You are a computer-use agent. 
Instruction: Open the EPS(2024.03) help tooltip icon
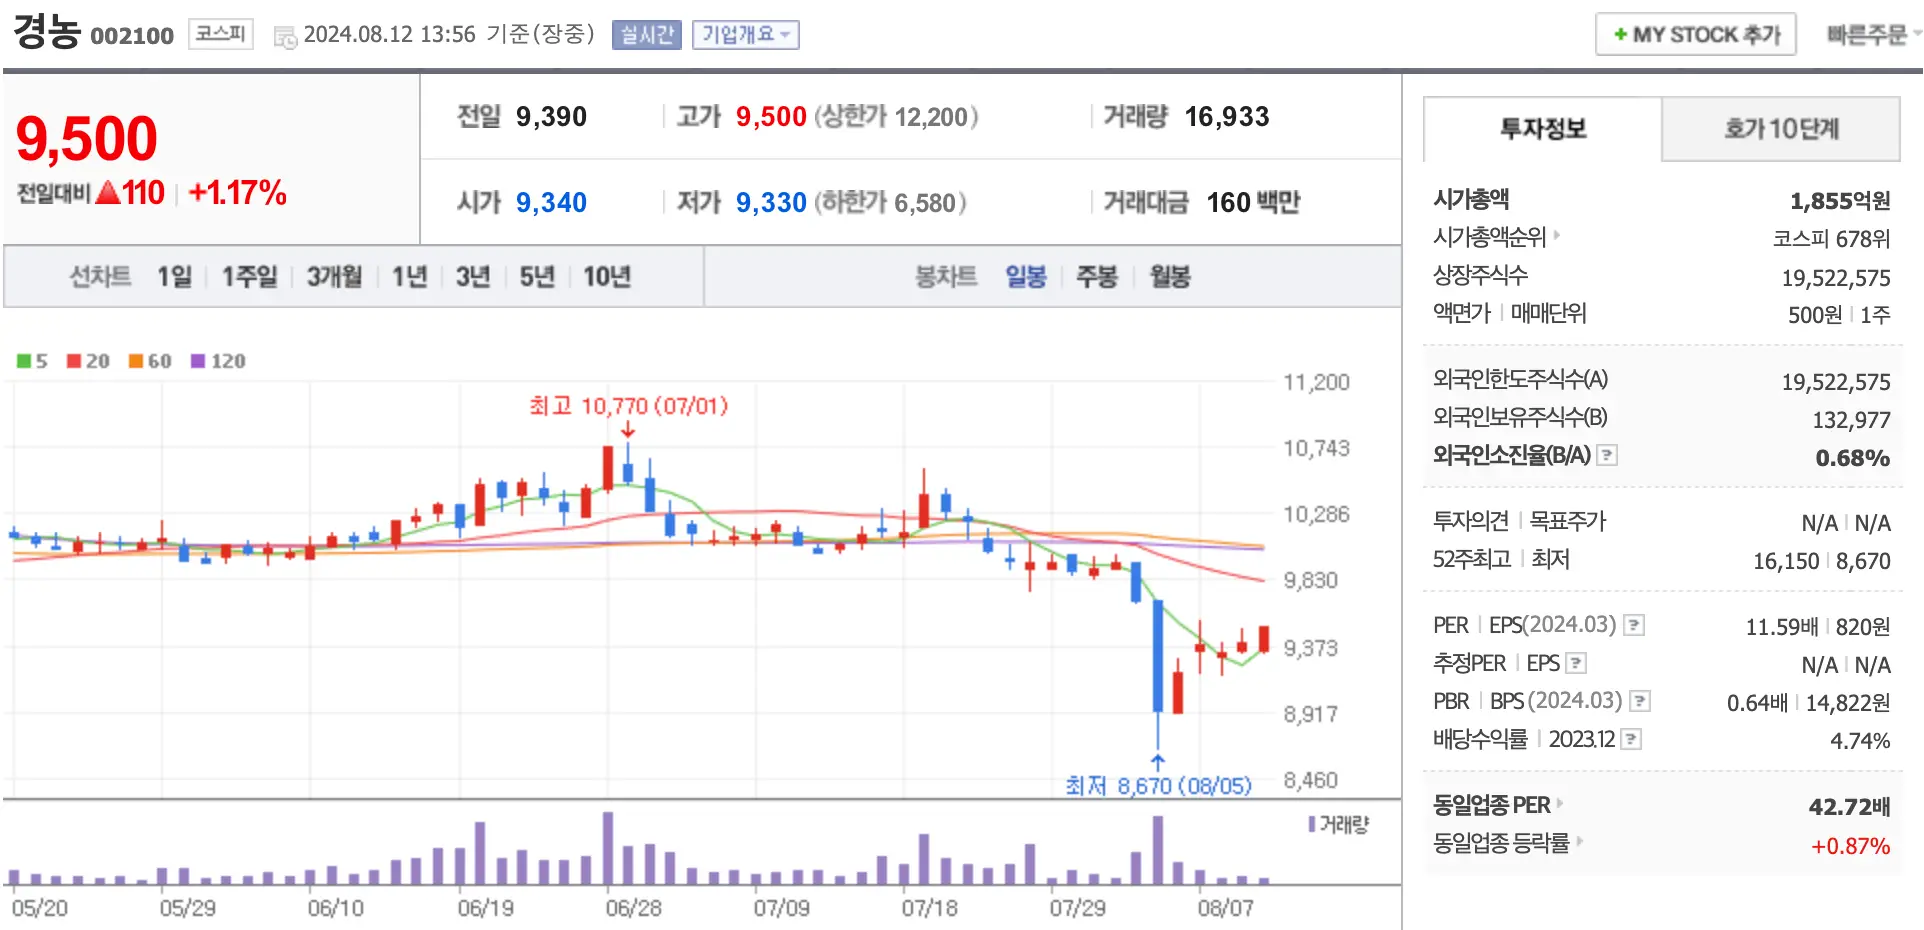pos(1634,624)
